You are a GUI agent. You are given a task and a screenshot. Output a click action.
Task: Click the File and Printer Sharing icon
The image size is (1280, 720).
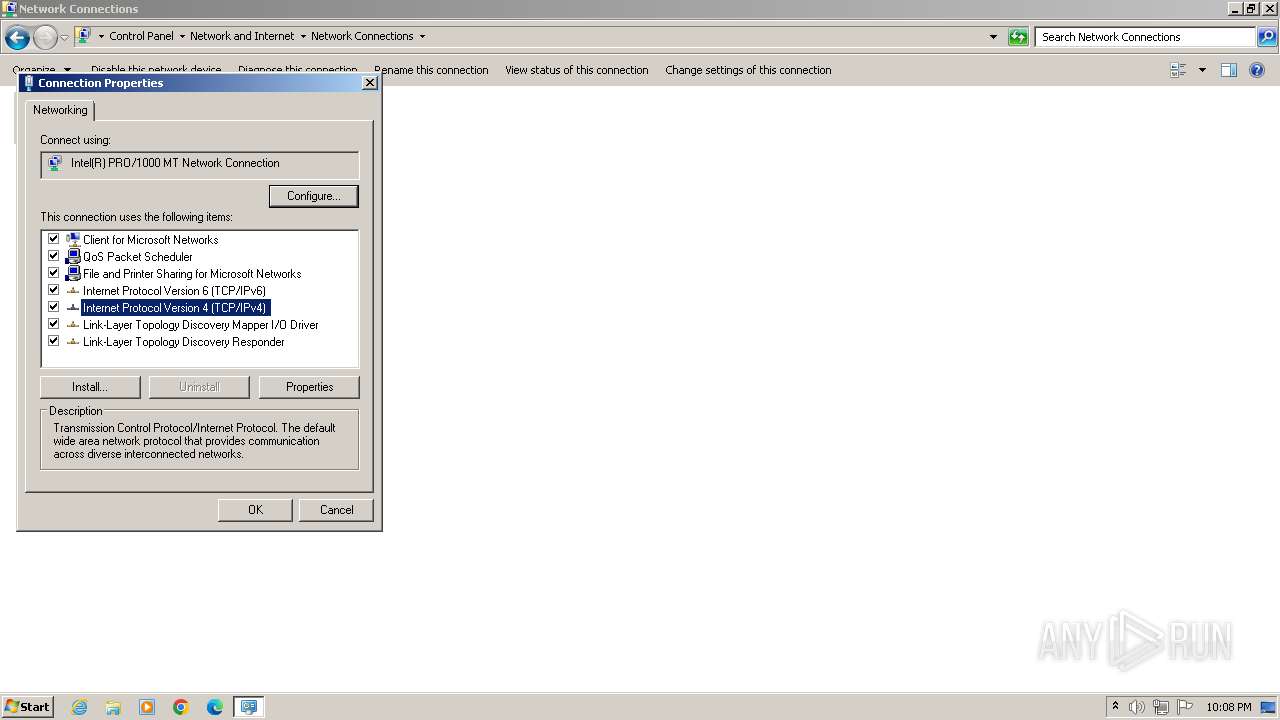click(73, 274)
